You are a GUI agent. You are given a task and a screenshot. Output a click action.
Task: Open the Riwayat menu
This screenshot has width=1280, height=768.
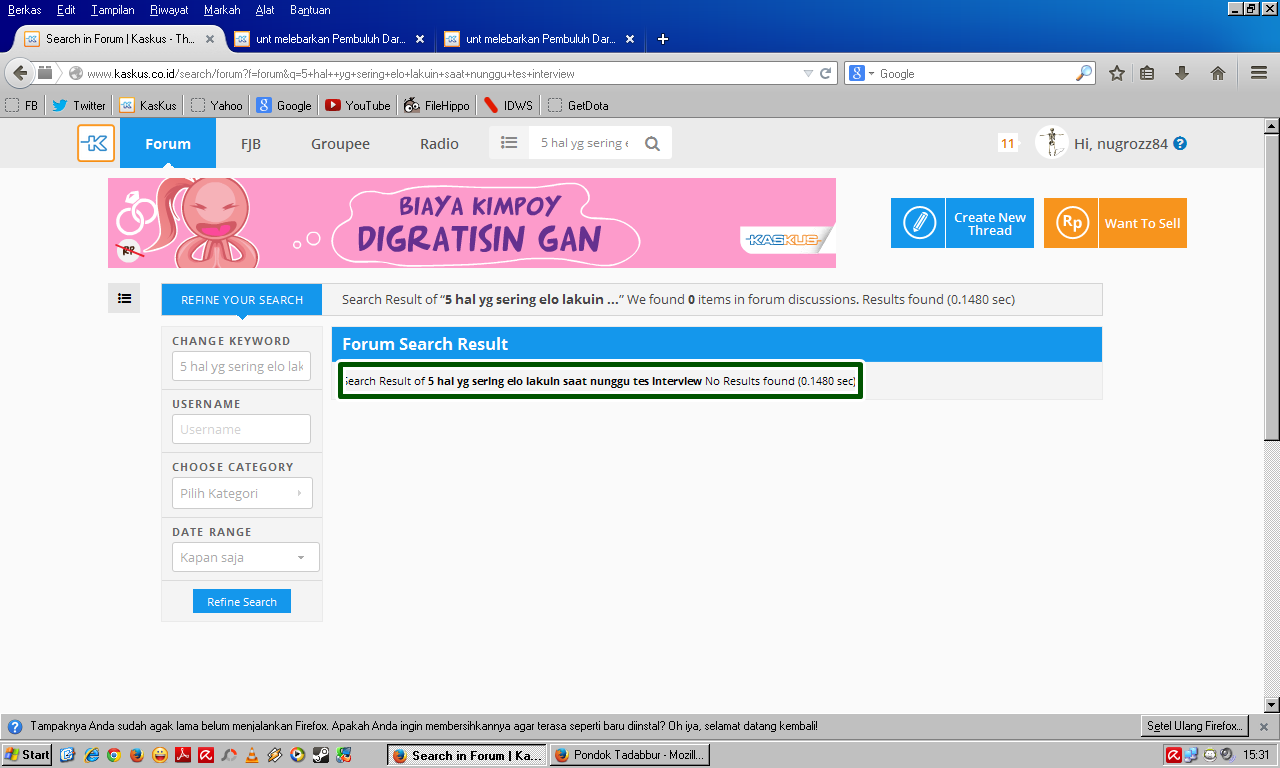tap(170, 10)
